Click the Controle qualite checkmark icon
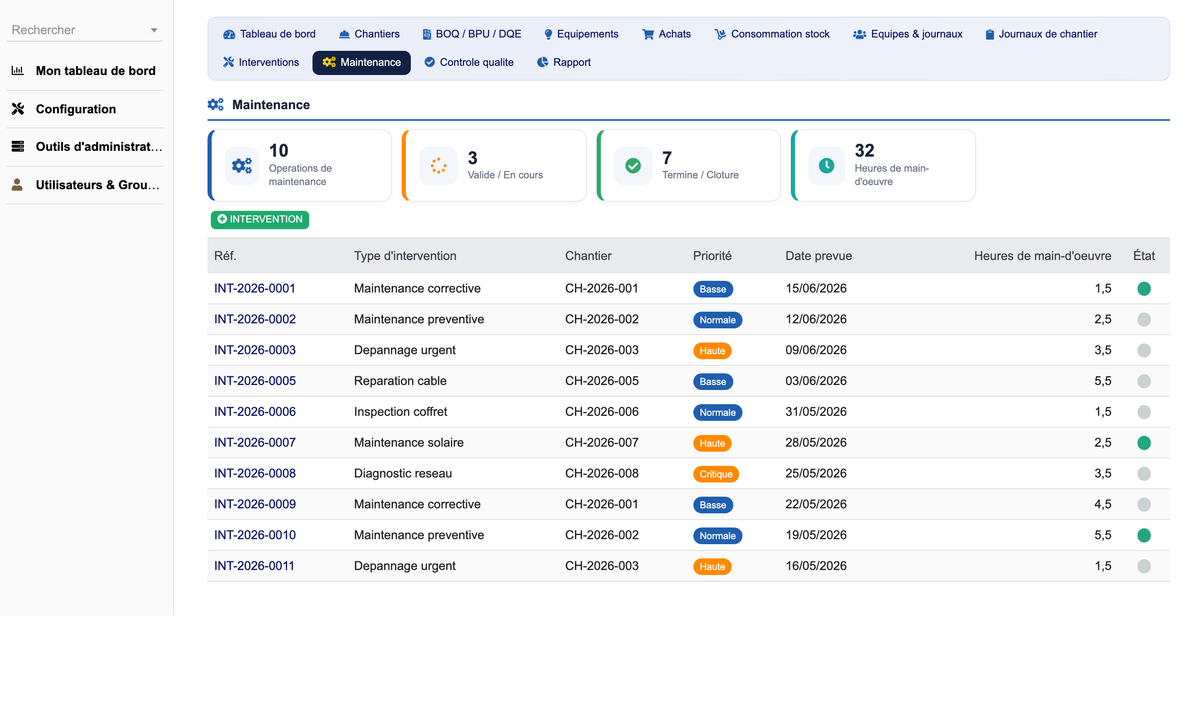 tap(430, 62)
